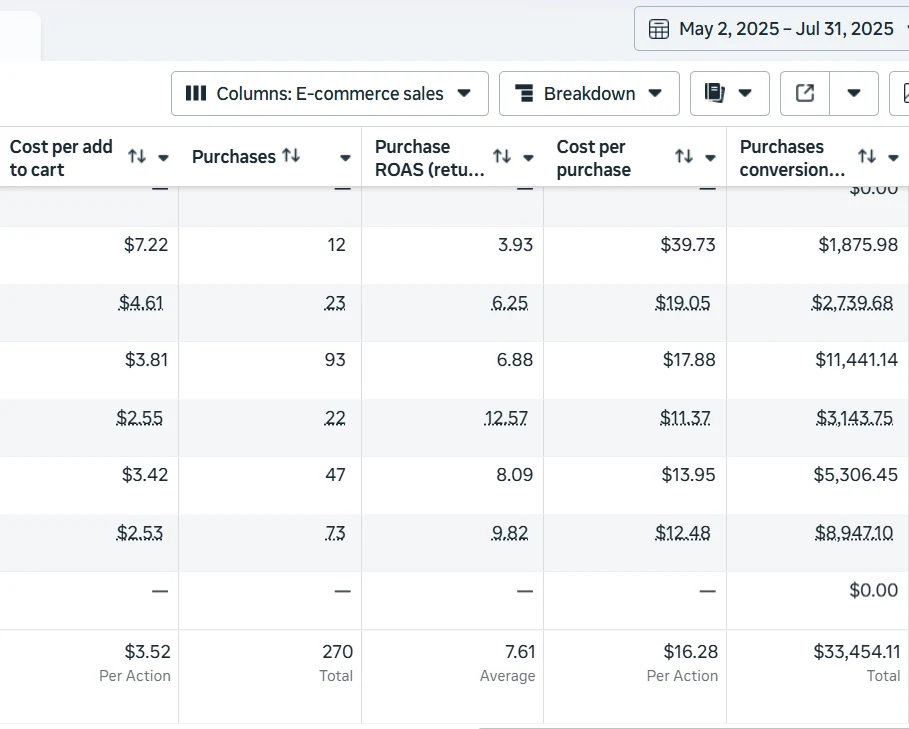The image size is (909, 729).
Task: Open the underlined $11.37 value
Action: tap(685, 418)
